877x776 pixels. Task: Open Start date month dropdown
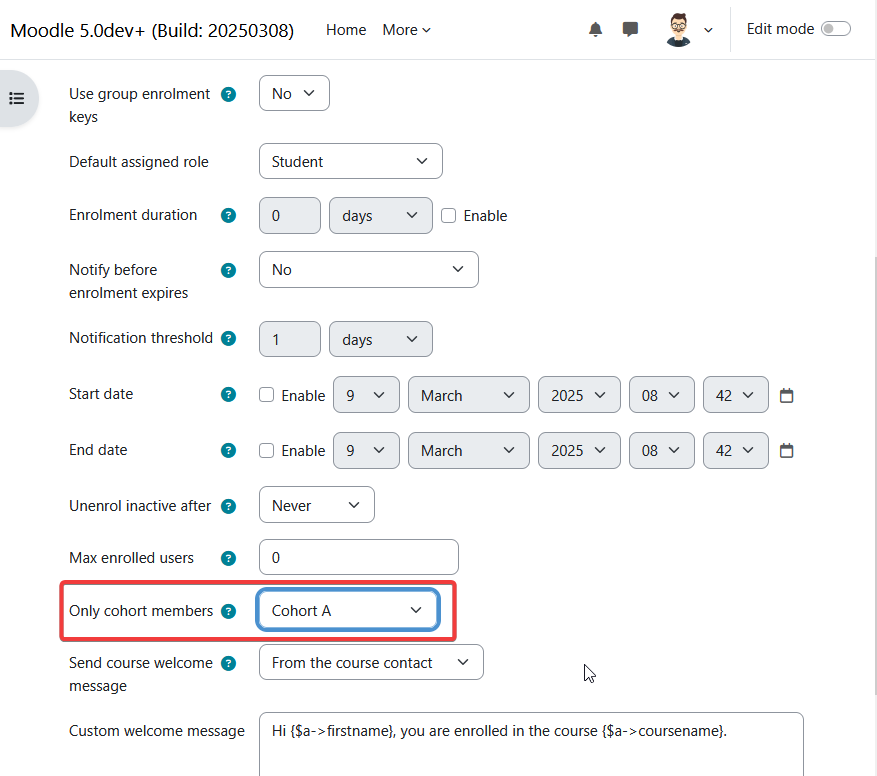coord(469,395)
